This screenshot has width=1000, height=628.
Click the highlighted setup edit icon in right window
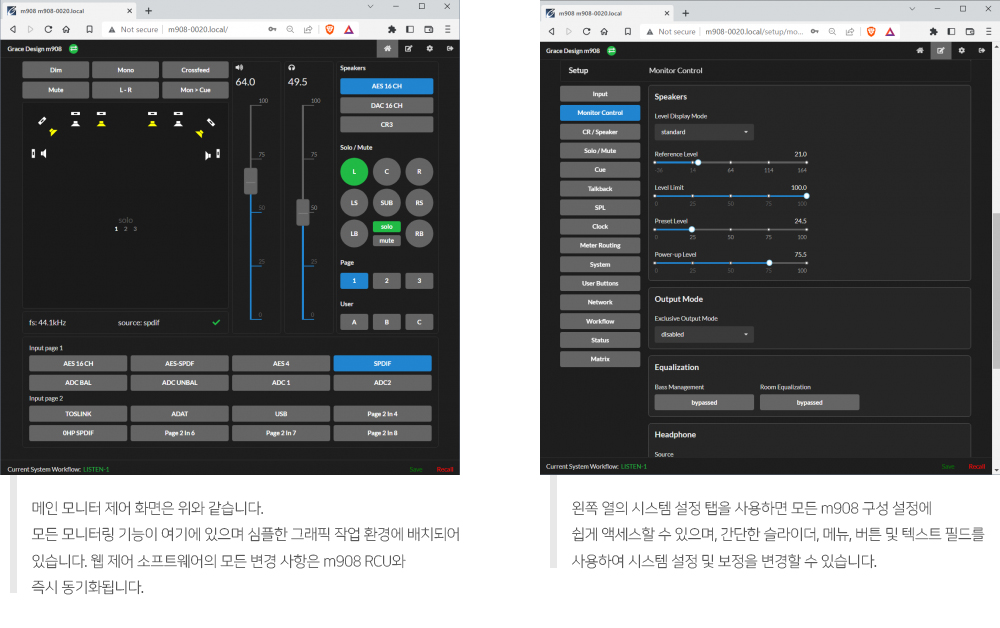[x=941, y=50]
